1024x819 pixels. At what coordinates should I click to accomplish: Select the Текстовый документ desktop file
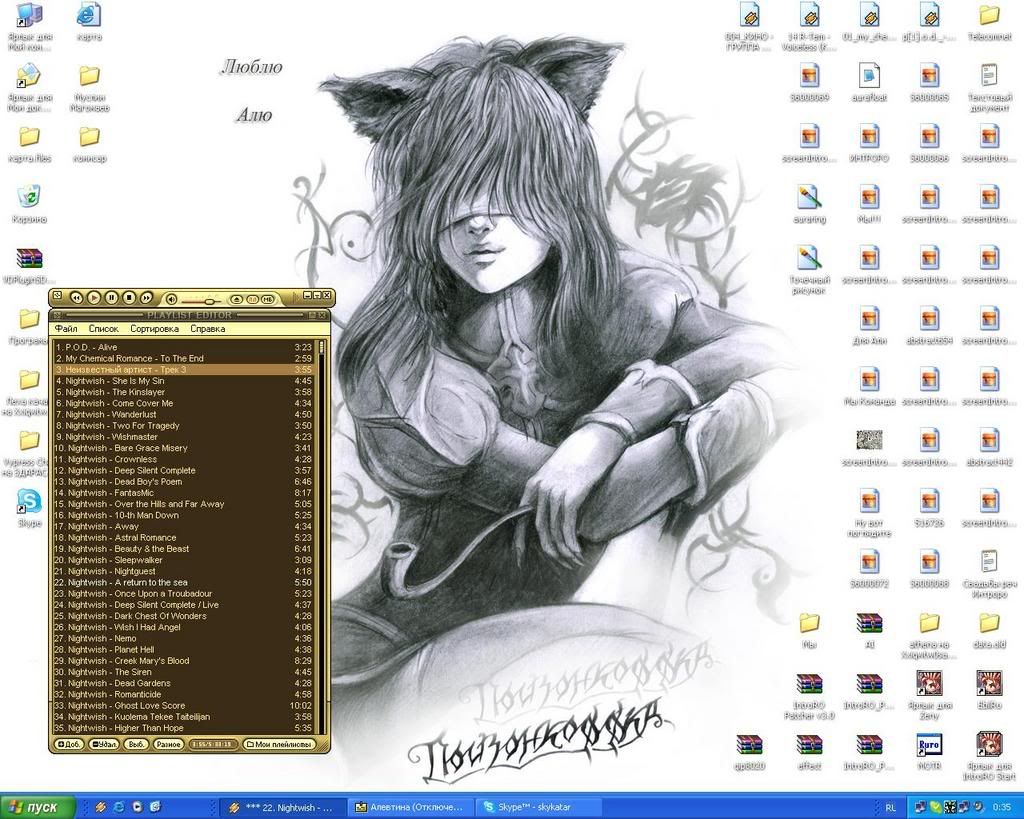coord(989,87)
